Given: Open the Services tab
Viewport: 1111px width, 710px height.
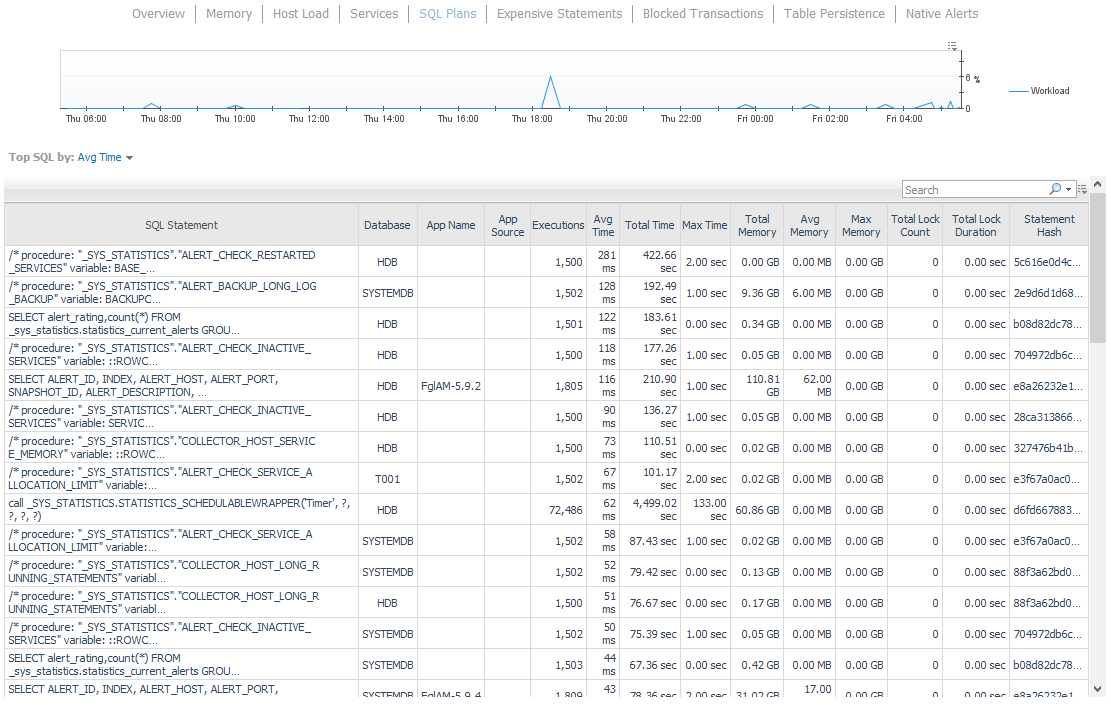Looking at the screenshot, I should pyautogui.click(x=374, y=13).
